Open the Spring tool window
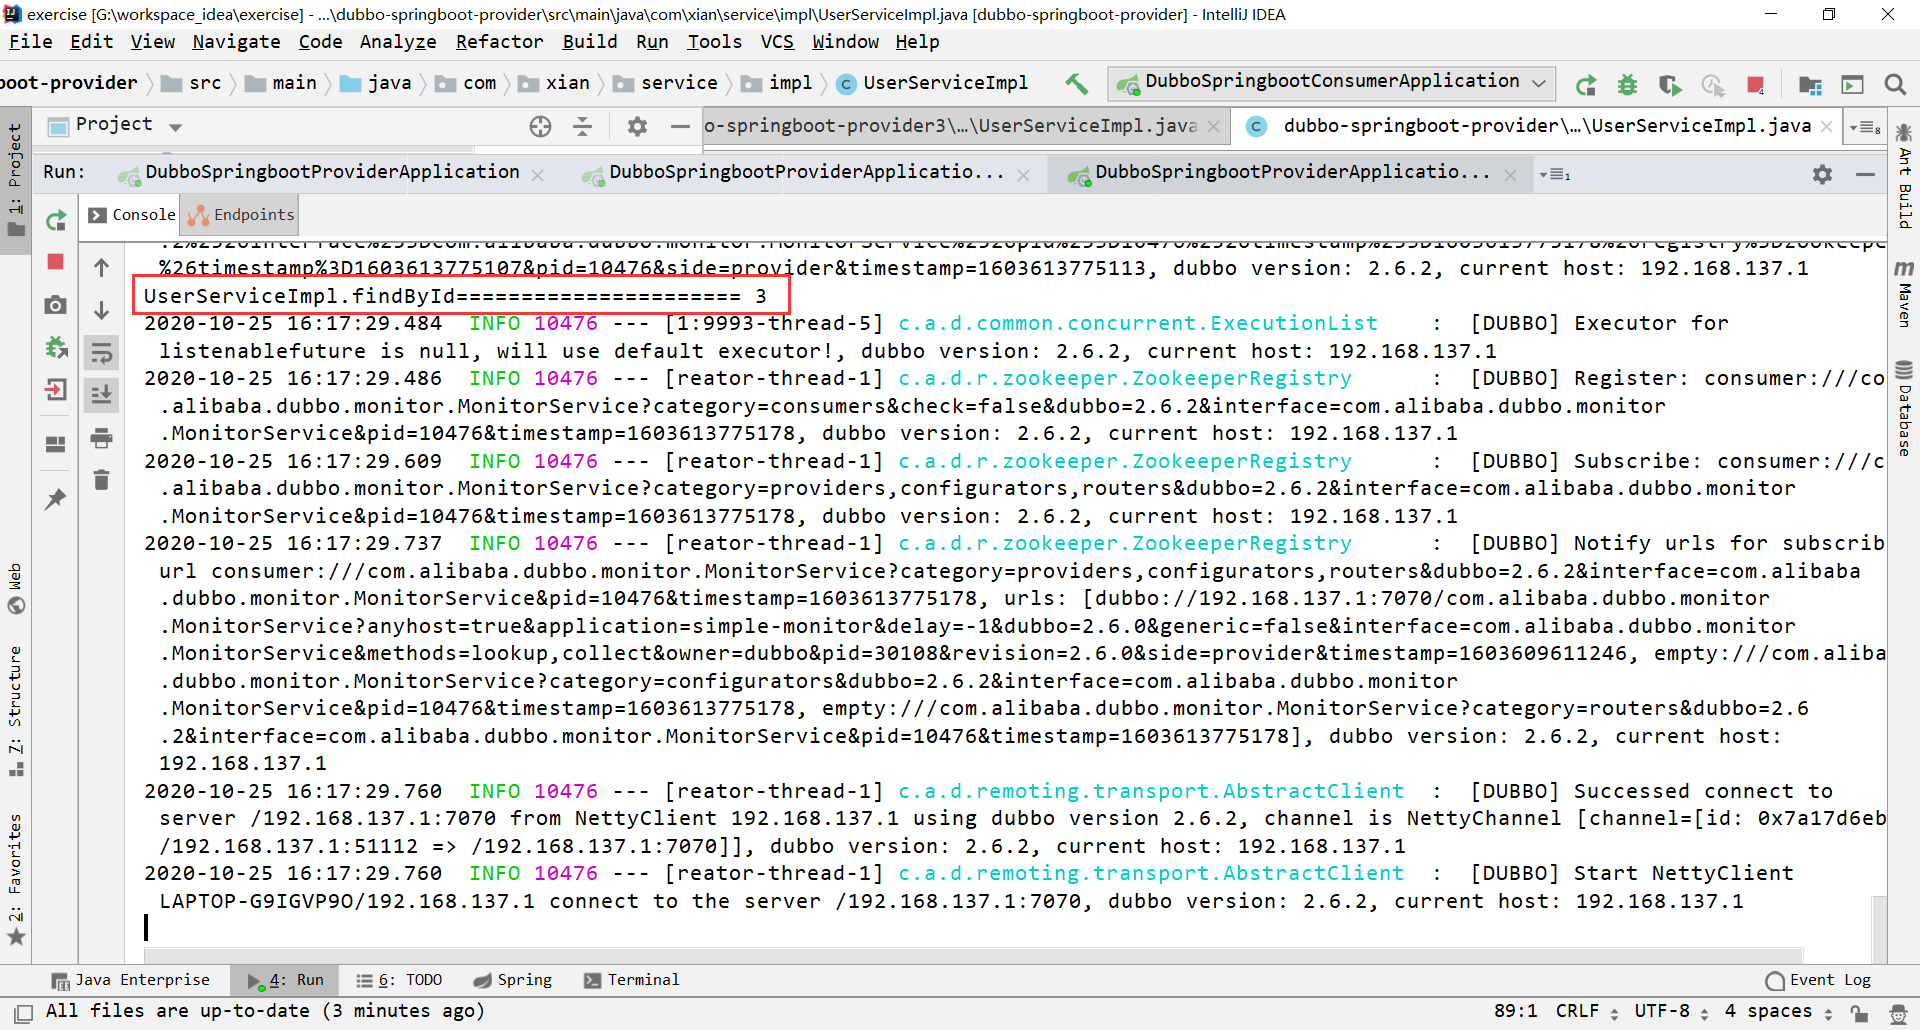The width and height of the screenshot is (1920, 1030). (512, 981)
